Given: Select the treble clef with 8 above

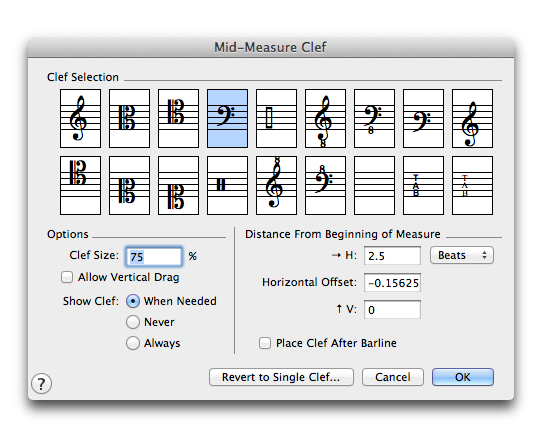Looking at the screenshot, I should pos(276,185).
